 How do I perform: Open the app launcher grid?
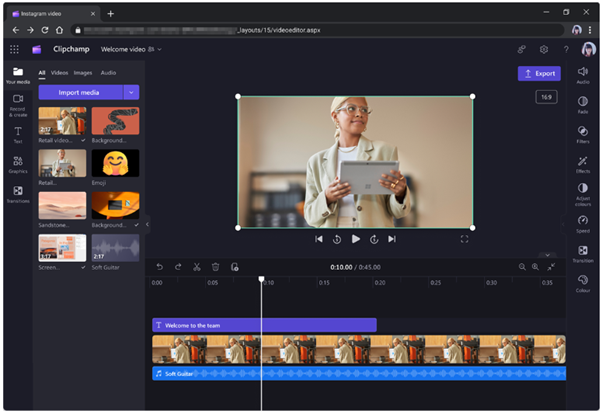pos(14,49)
